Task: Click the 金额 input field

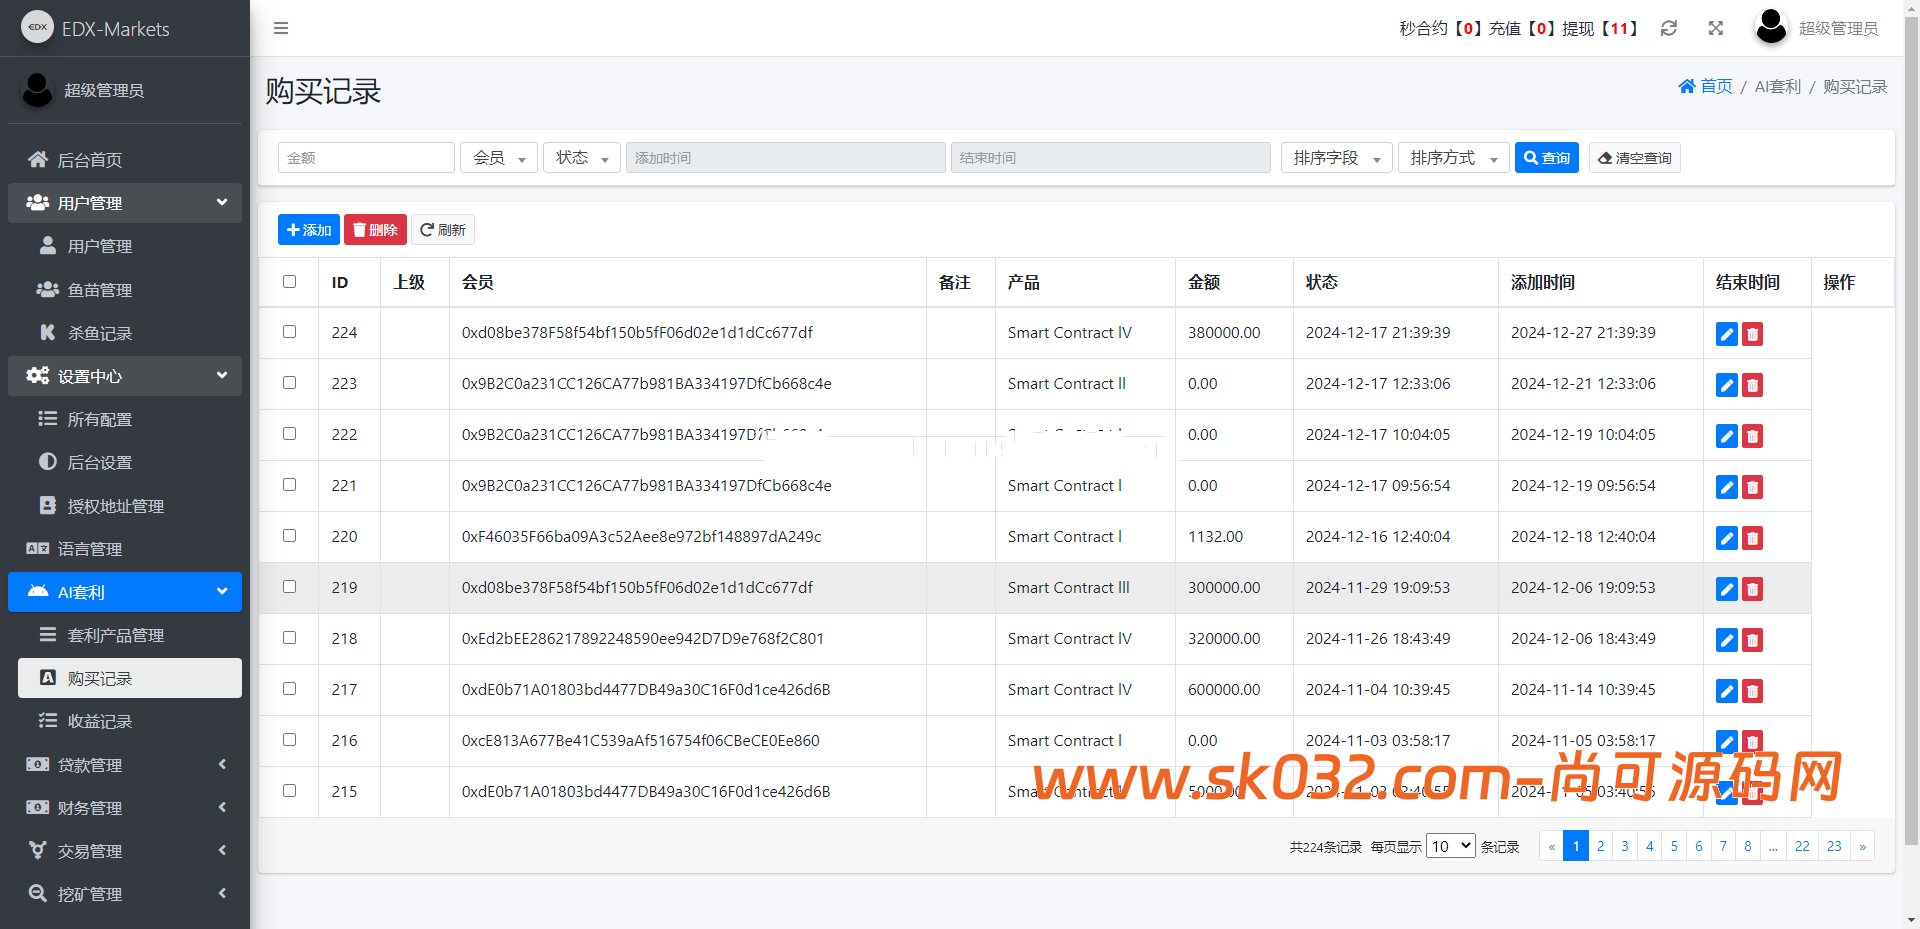Action: [x=366, y=158]
